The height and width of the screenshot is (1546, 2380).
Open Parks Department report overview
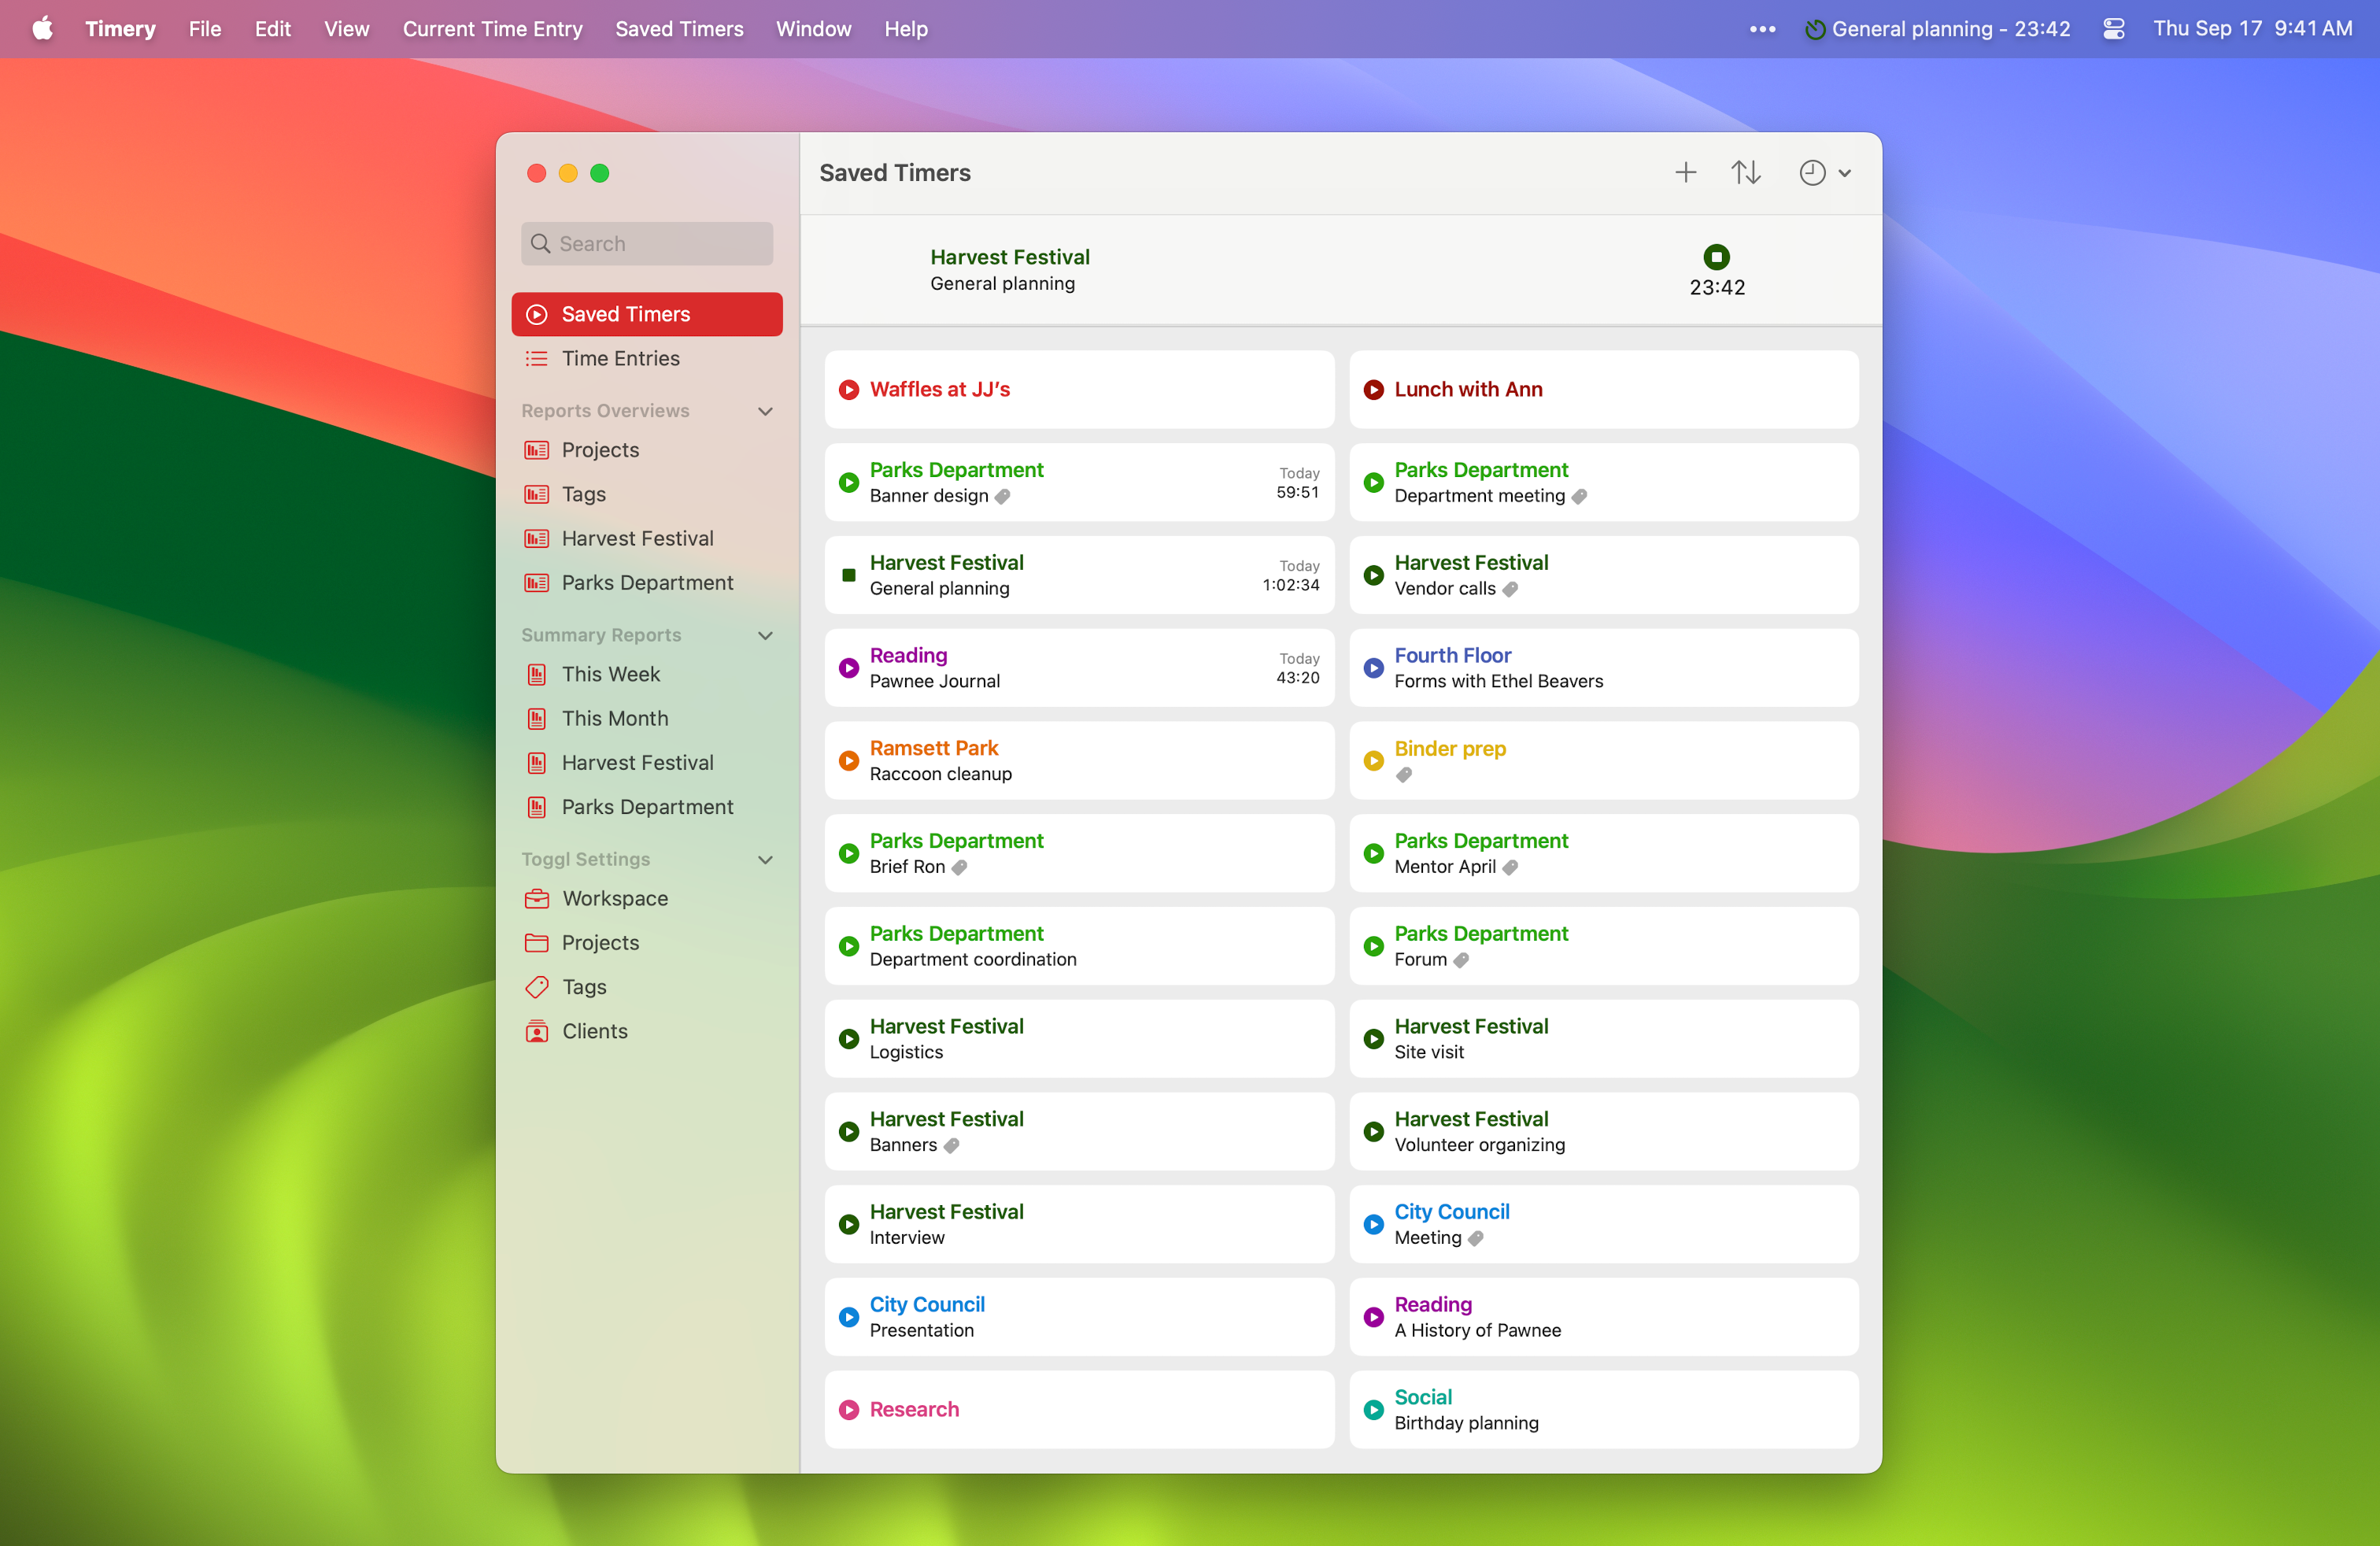click(647, 582)
